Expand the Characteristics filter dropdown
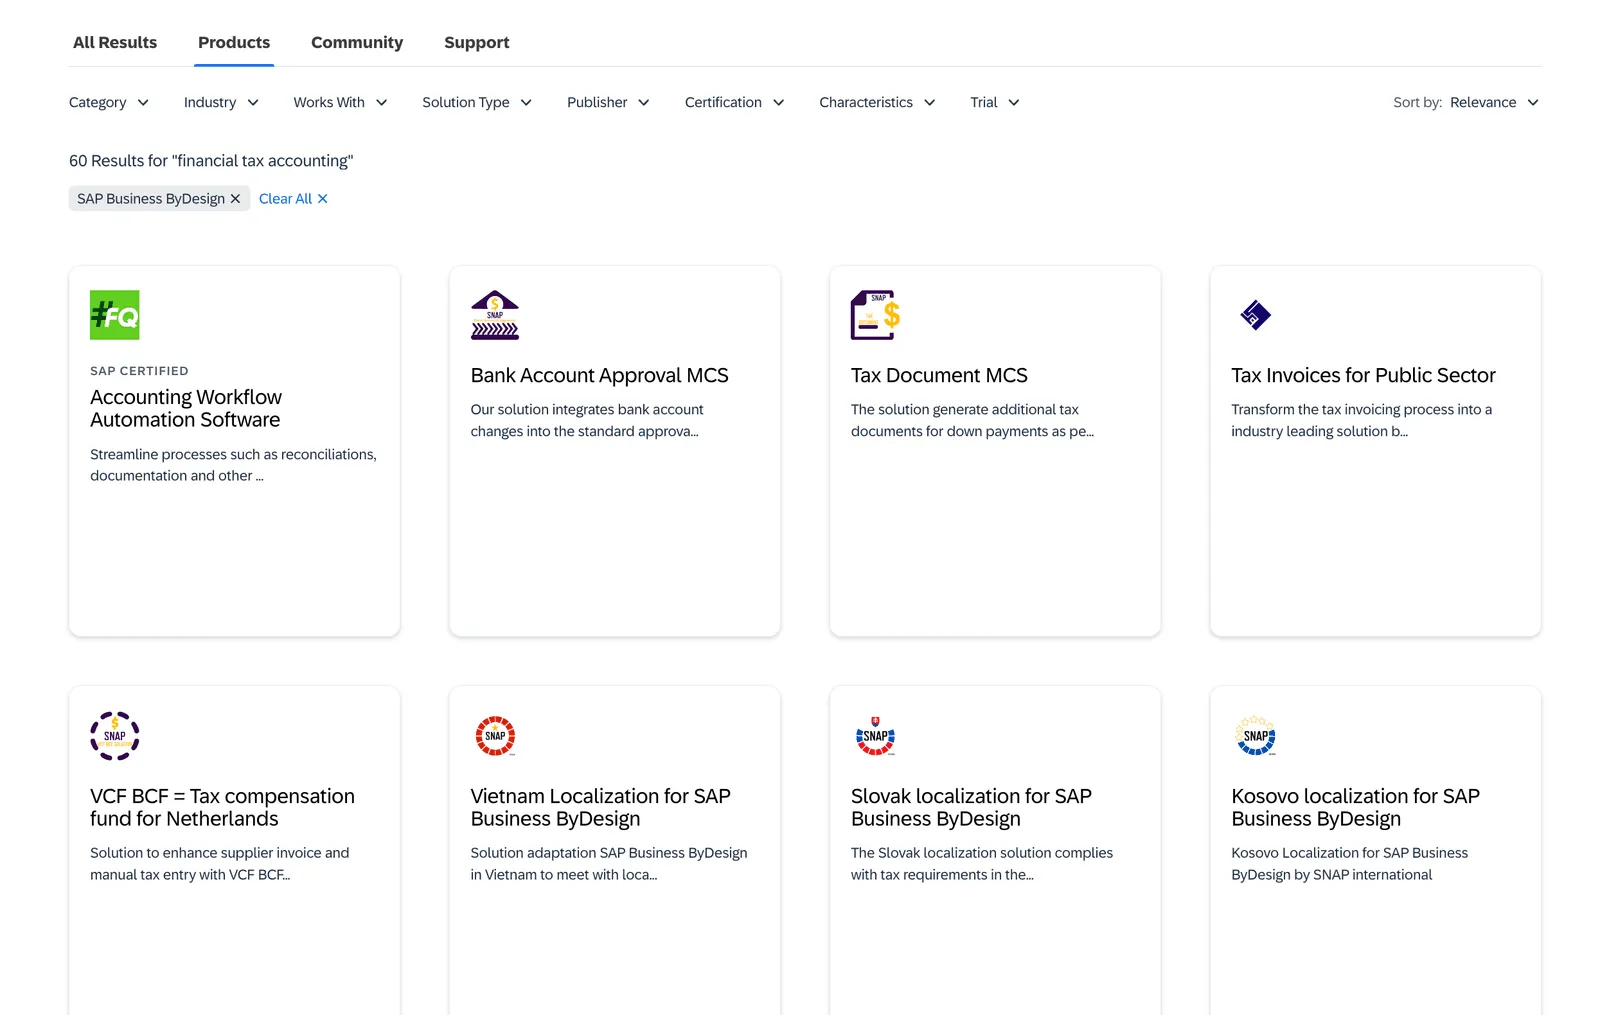Viewport: 1600px width, 1015px height. (877, 102)
